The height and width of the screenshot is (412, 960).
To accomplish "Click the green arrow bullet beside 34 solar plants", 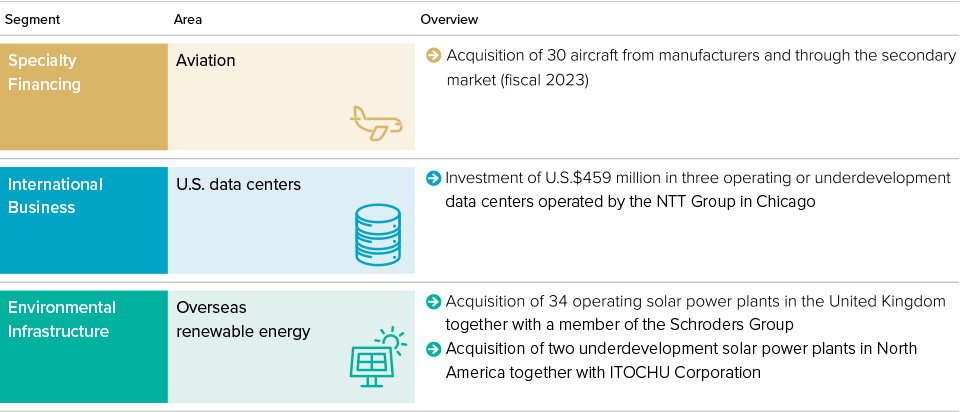I will click(x=433, y=302).
